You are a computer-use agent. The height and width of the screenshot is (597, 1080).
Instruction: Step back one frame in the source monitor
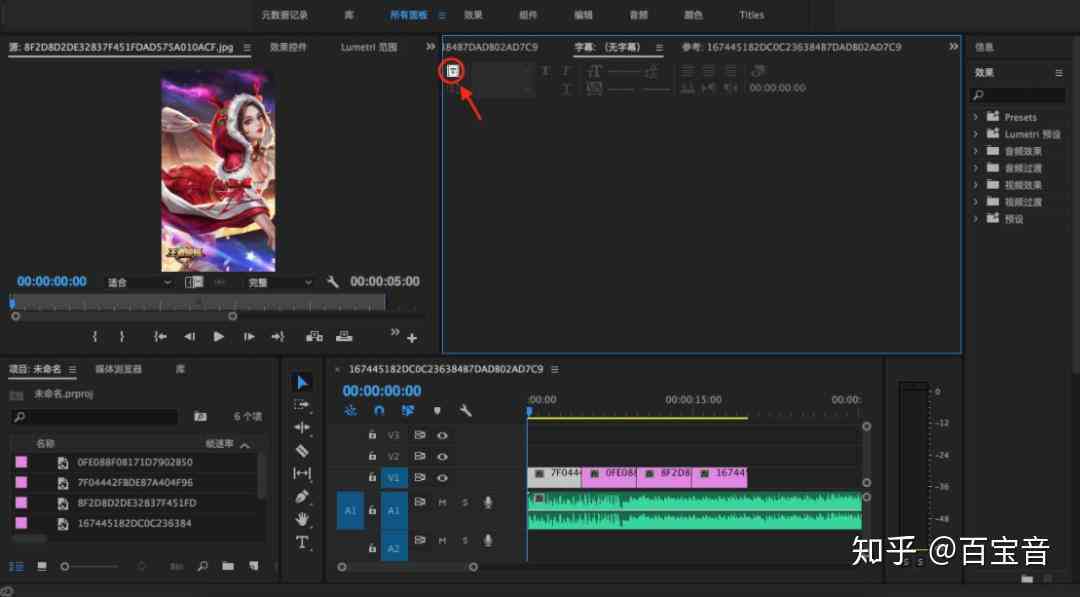click(189, 337)
